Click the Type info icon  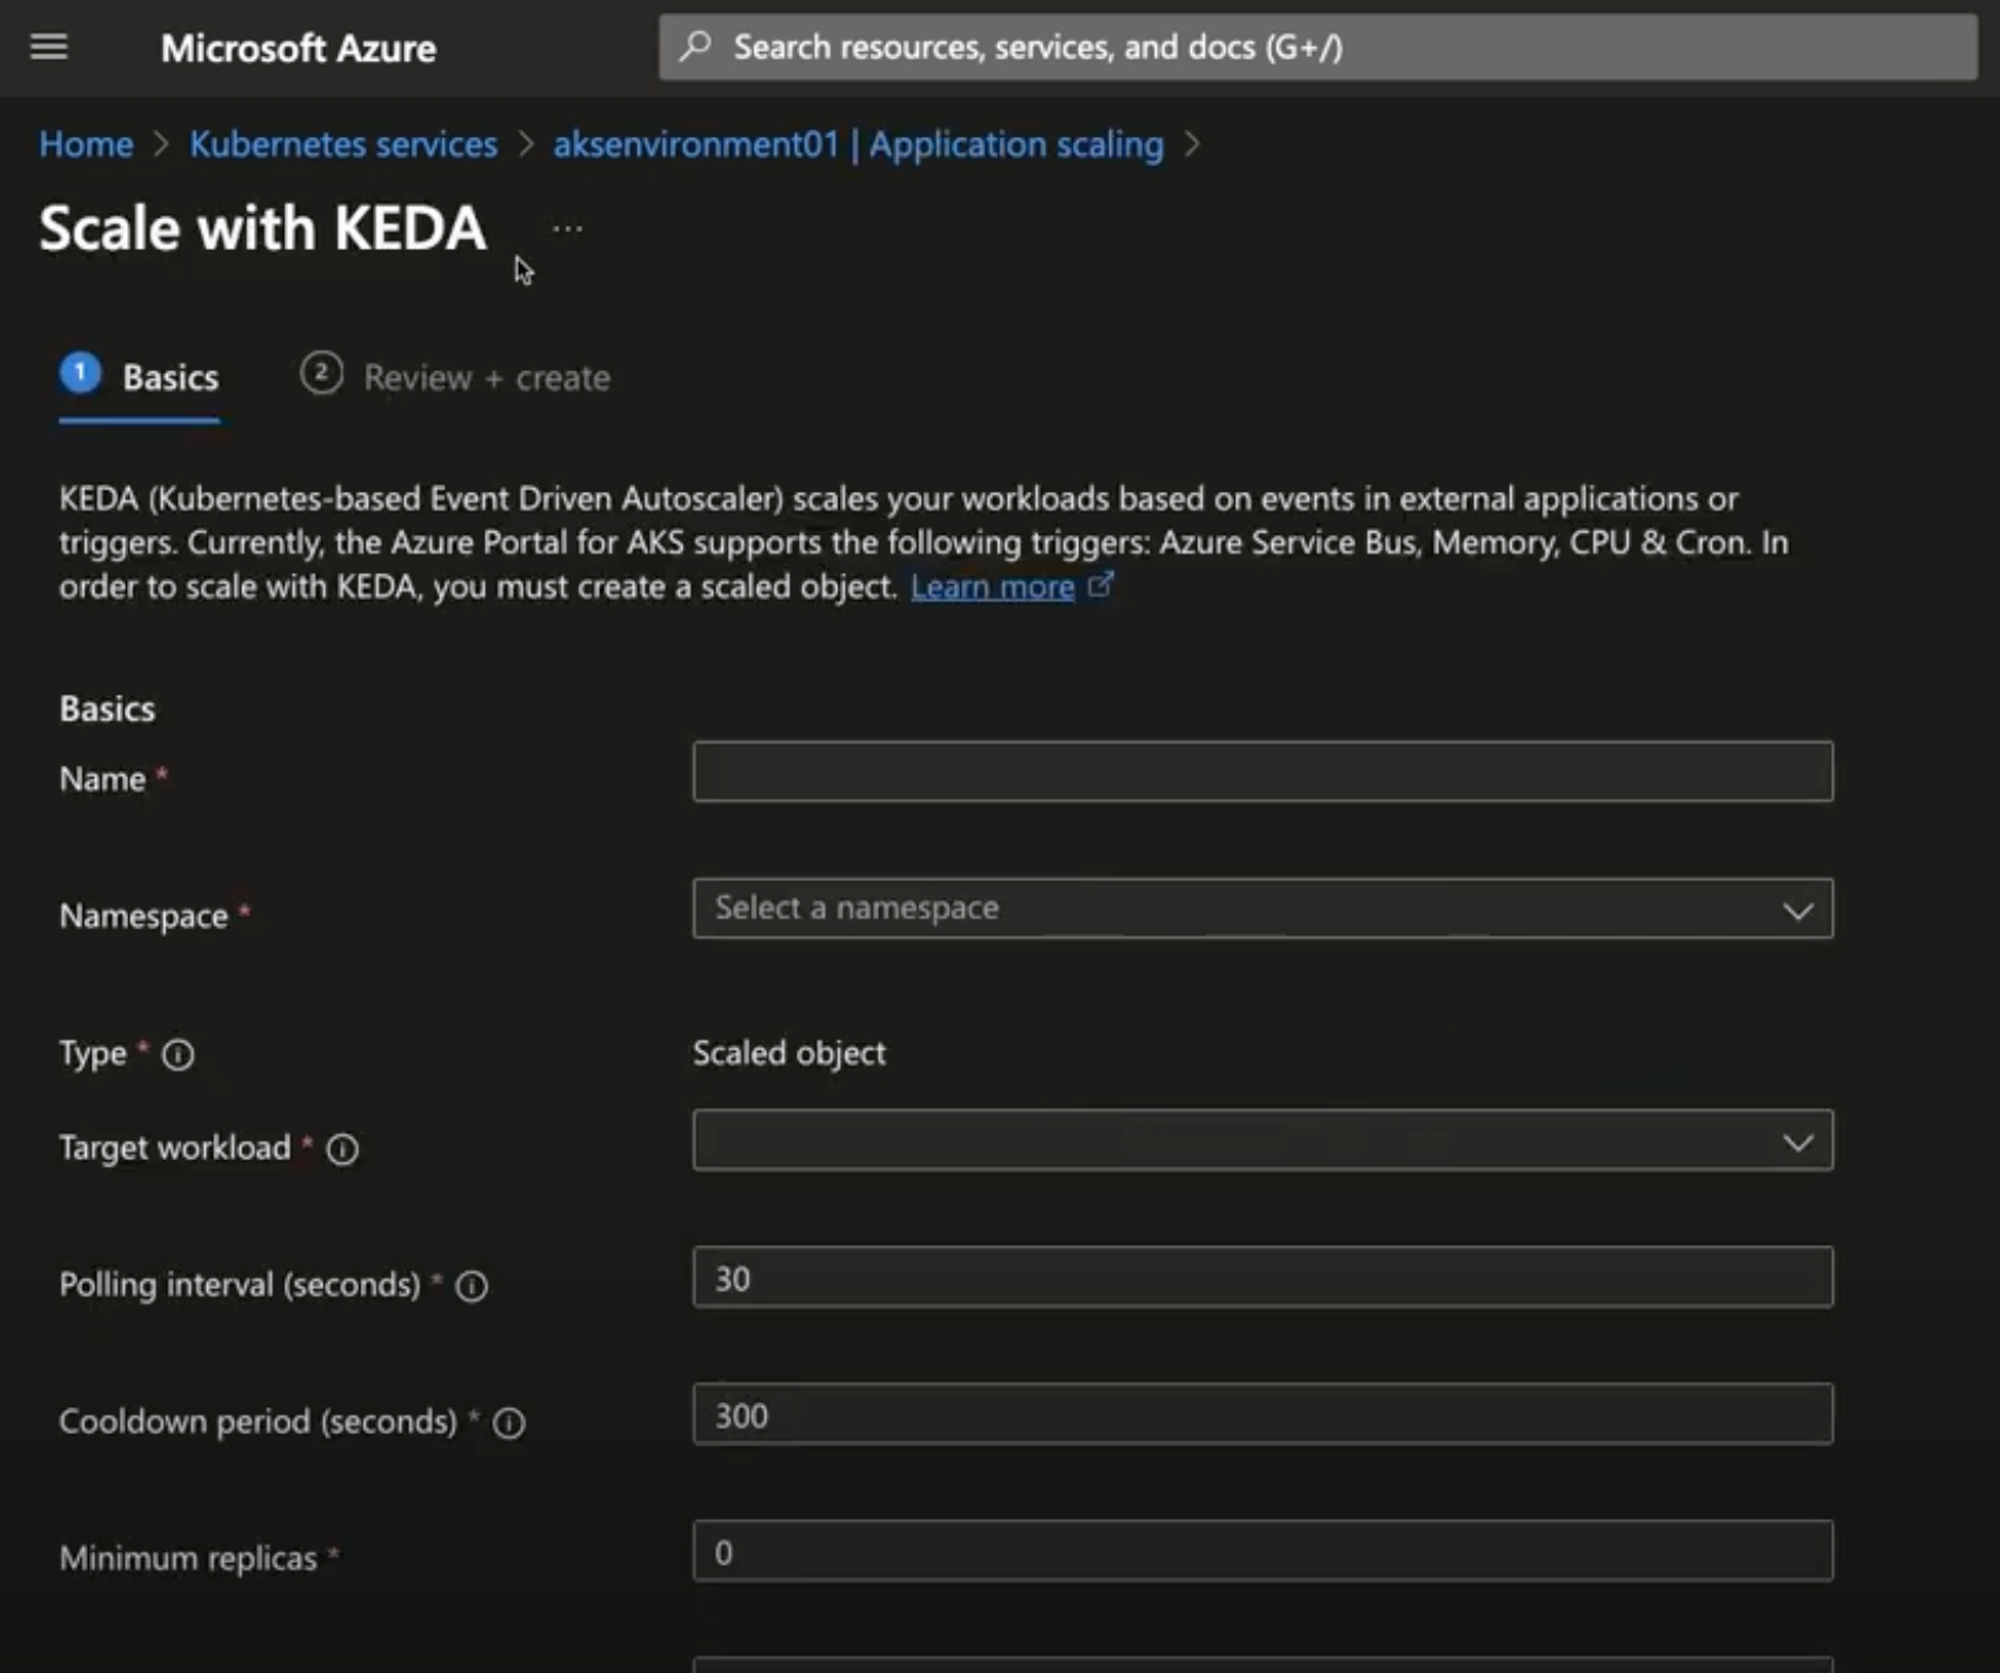[178, 1055]
